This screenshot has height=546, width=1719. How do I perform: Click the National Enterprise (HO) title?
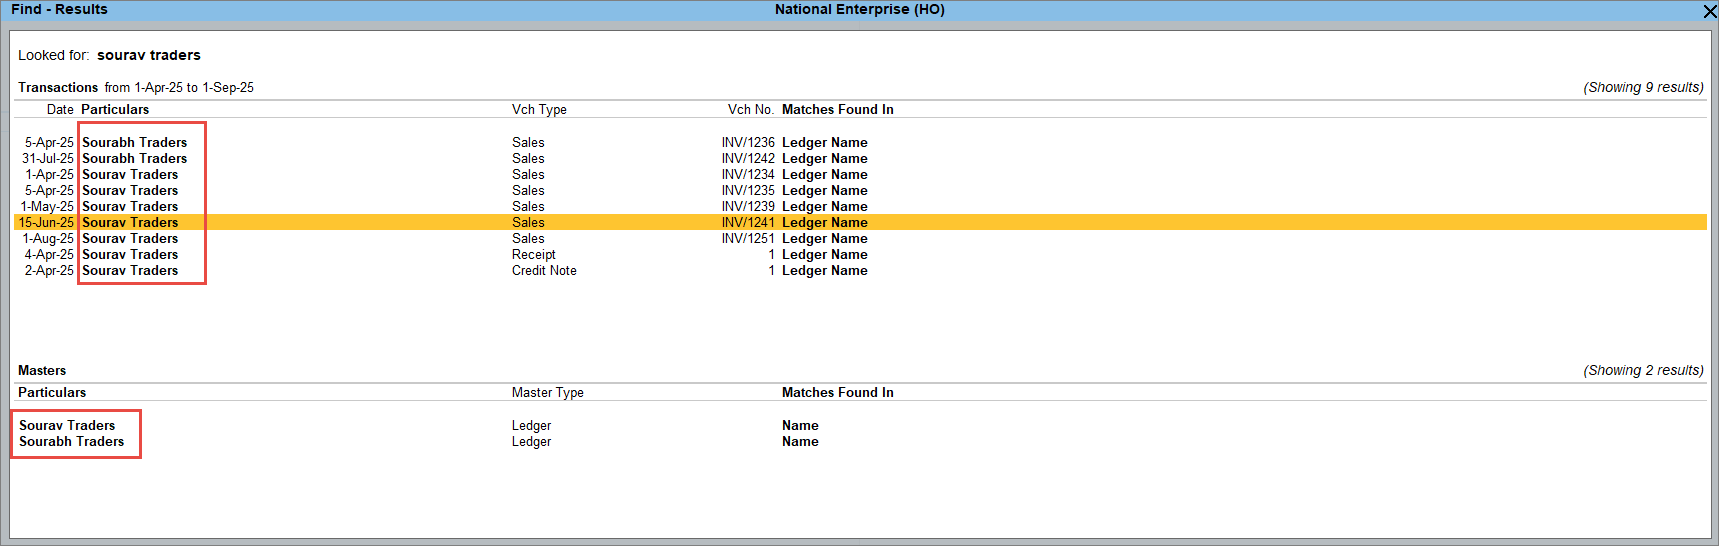pyautogui.click(x=859, y=10)
